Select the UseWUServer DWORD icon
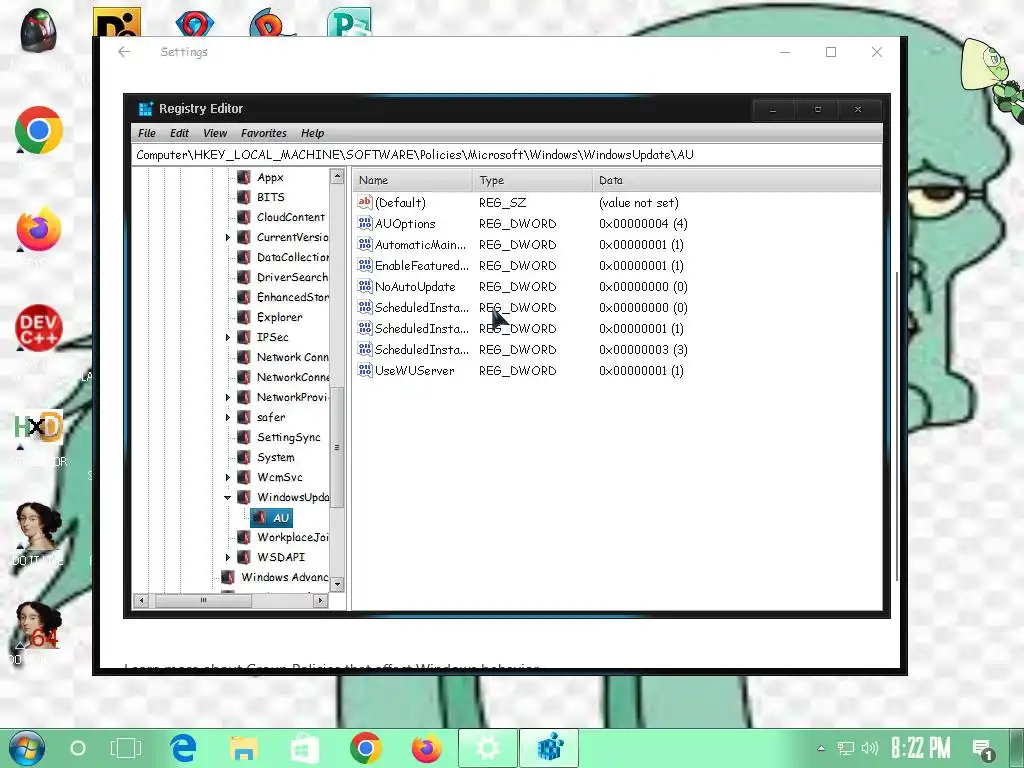 coord(365,370)
